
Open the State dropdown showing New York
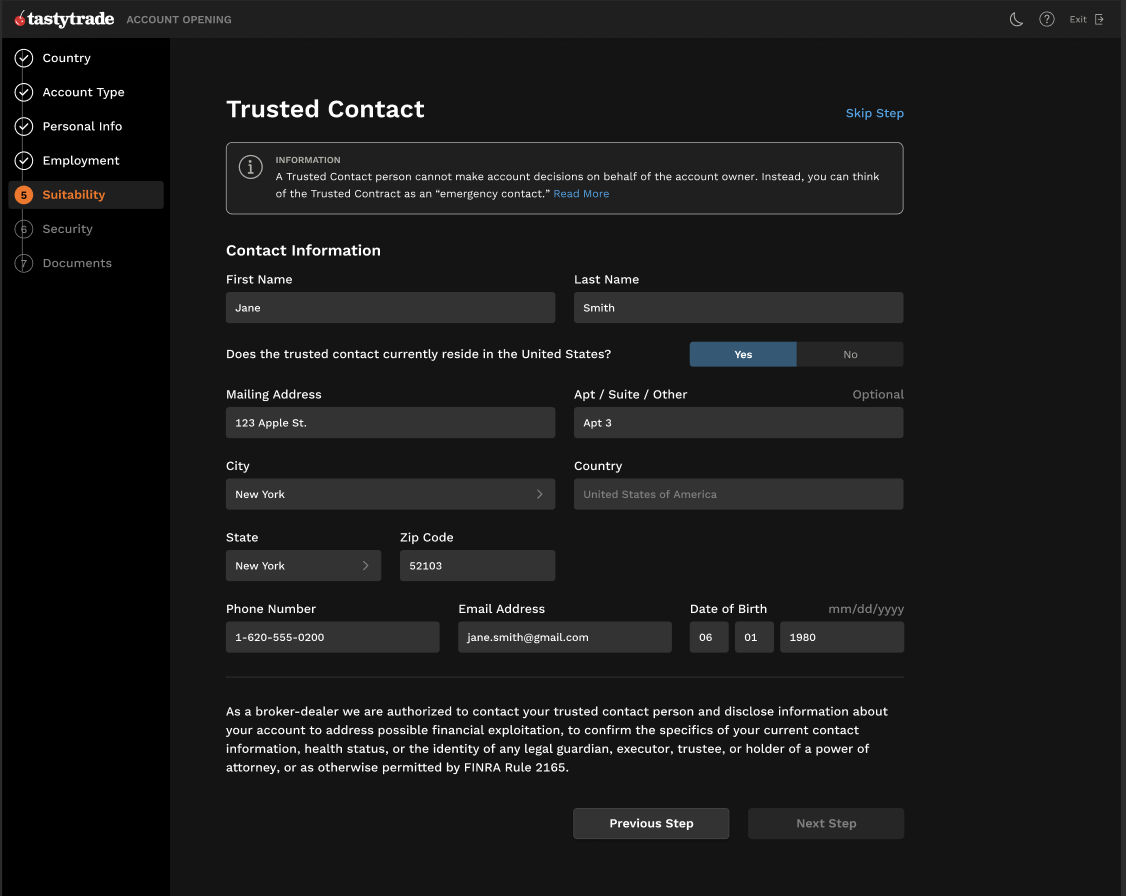[x=304, y=566]
